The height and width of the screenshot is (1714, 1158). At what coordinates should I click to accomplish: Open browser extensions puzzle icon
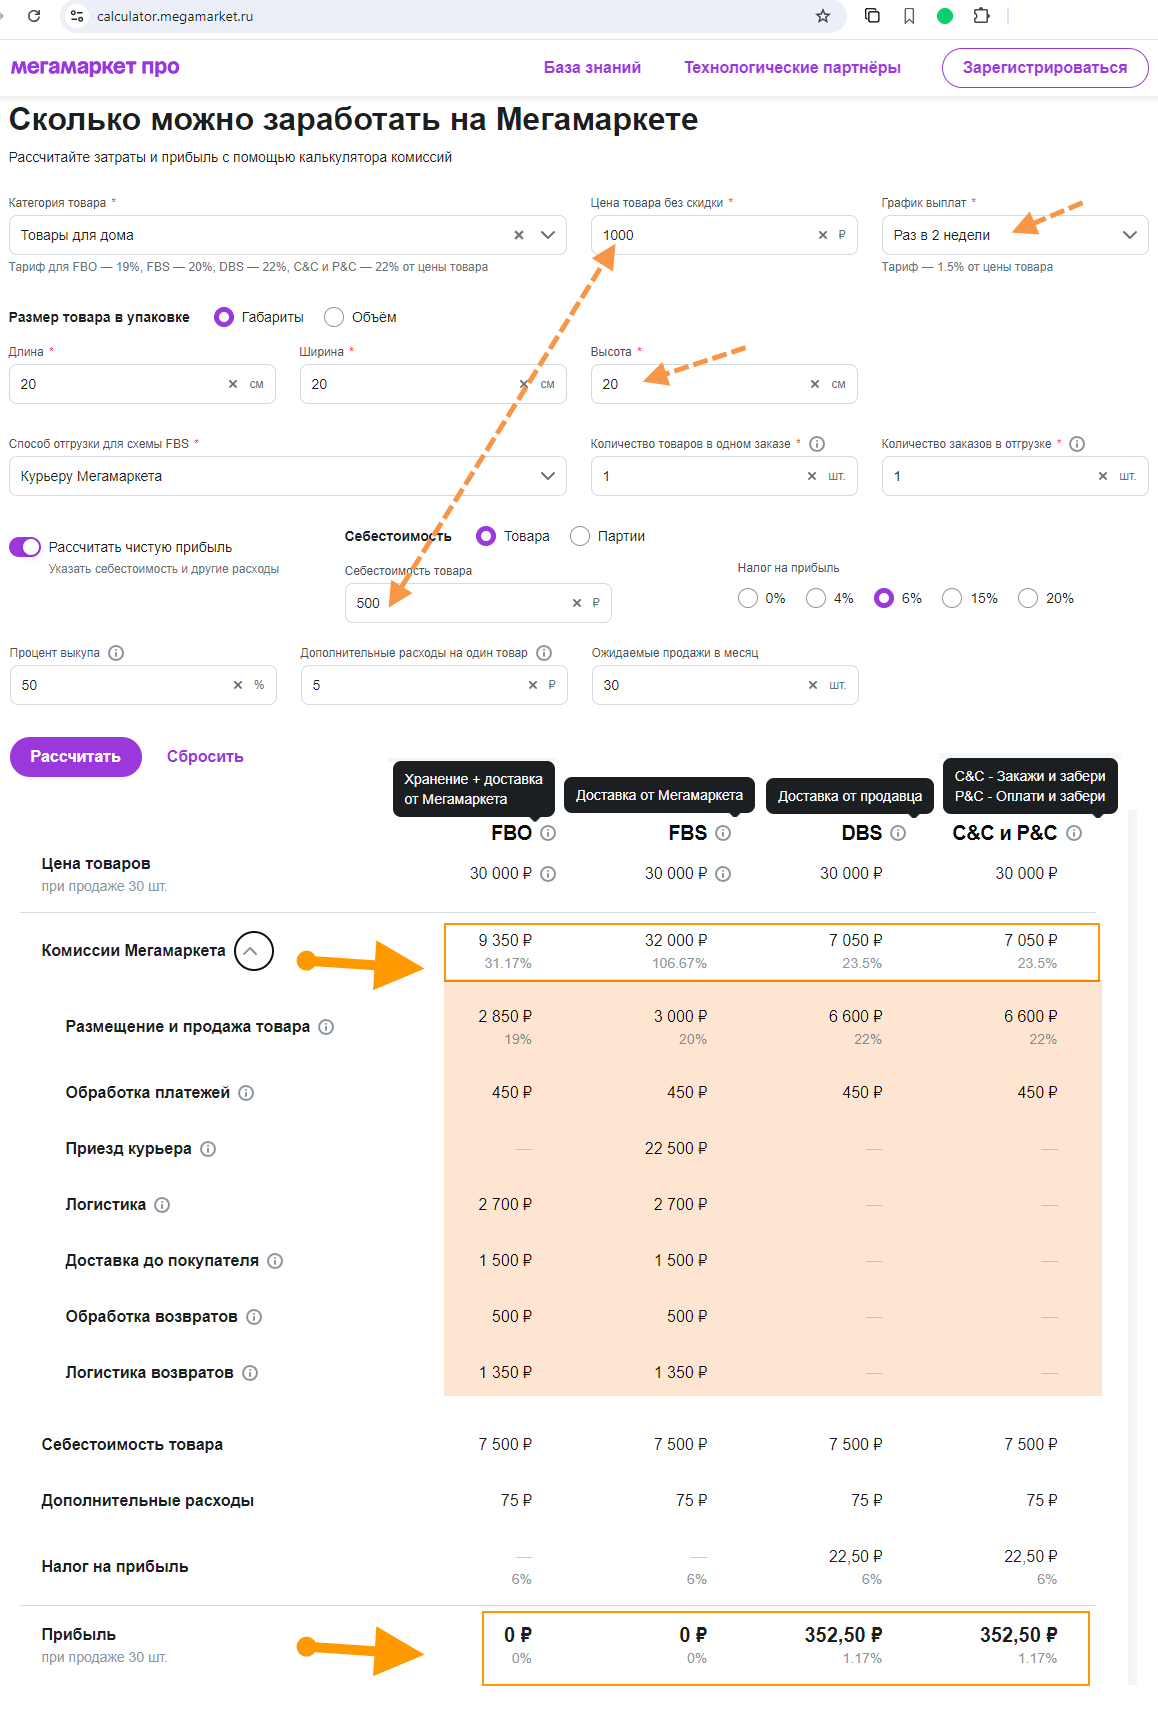click(981, 16)
